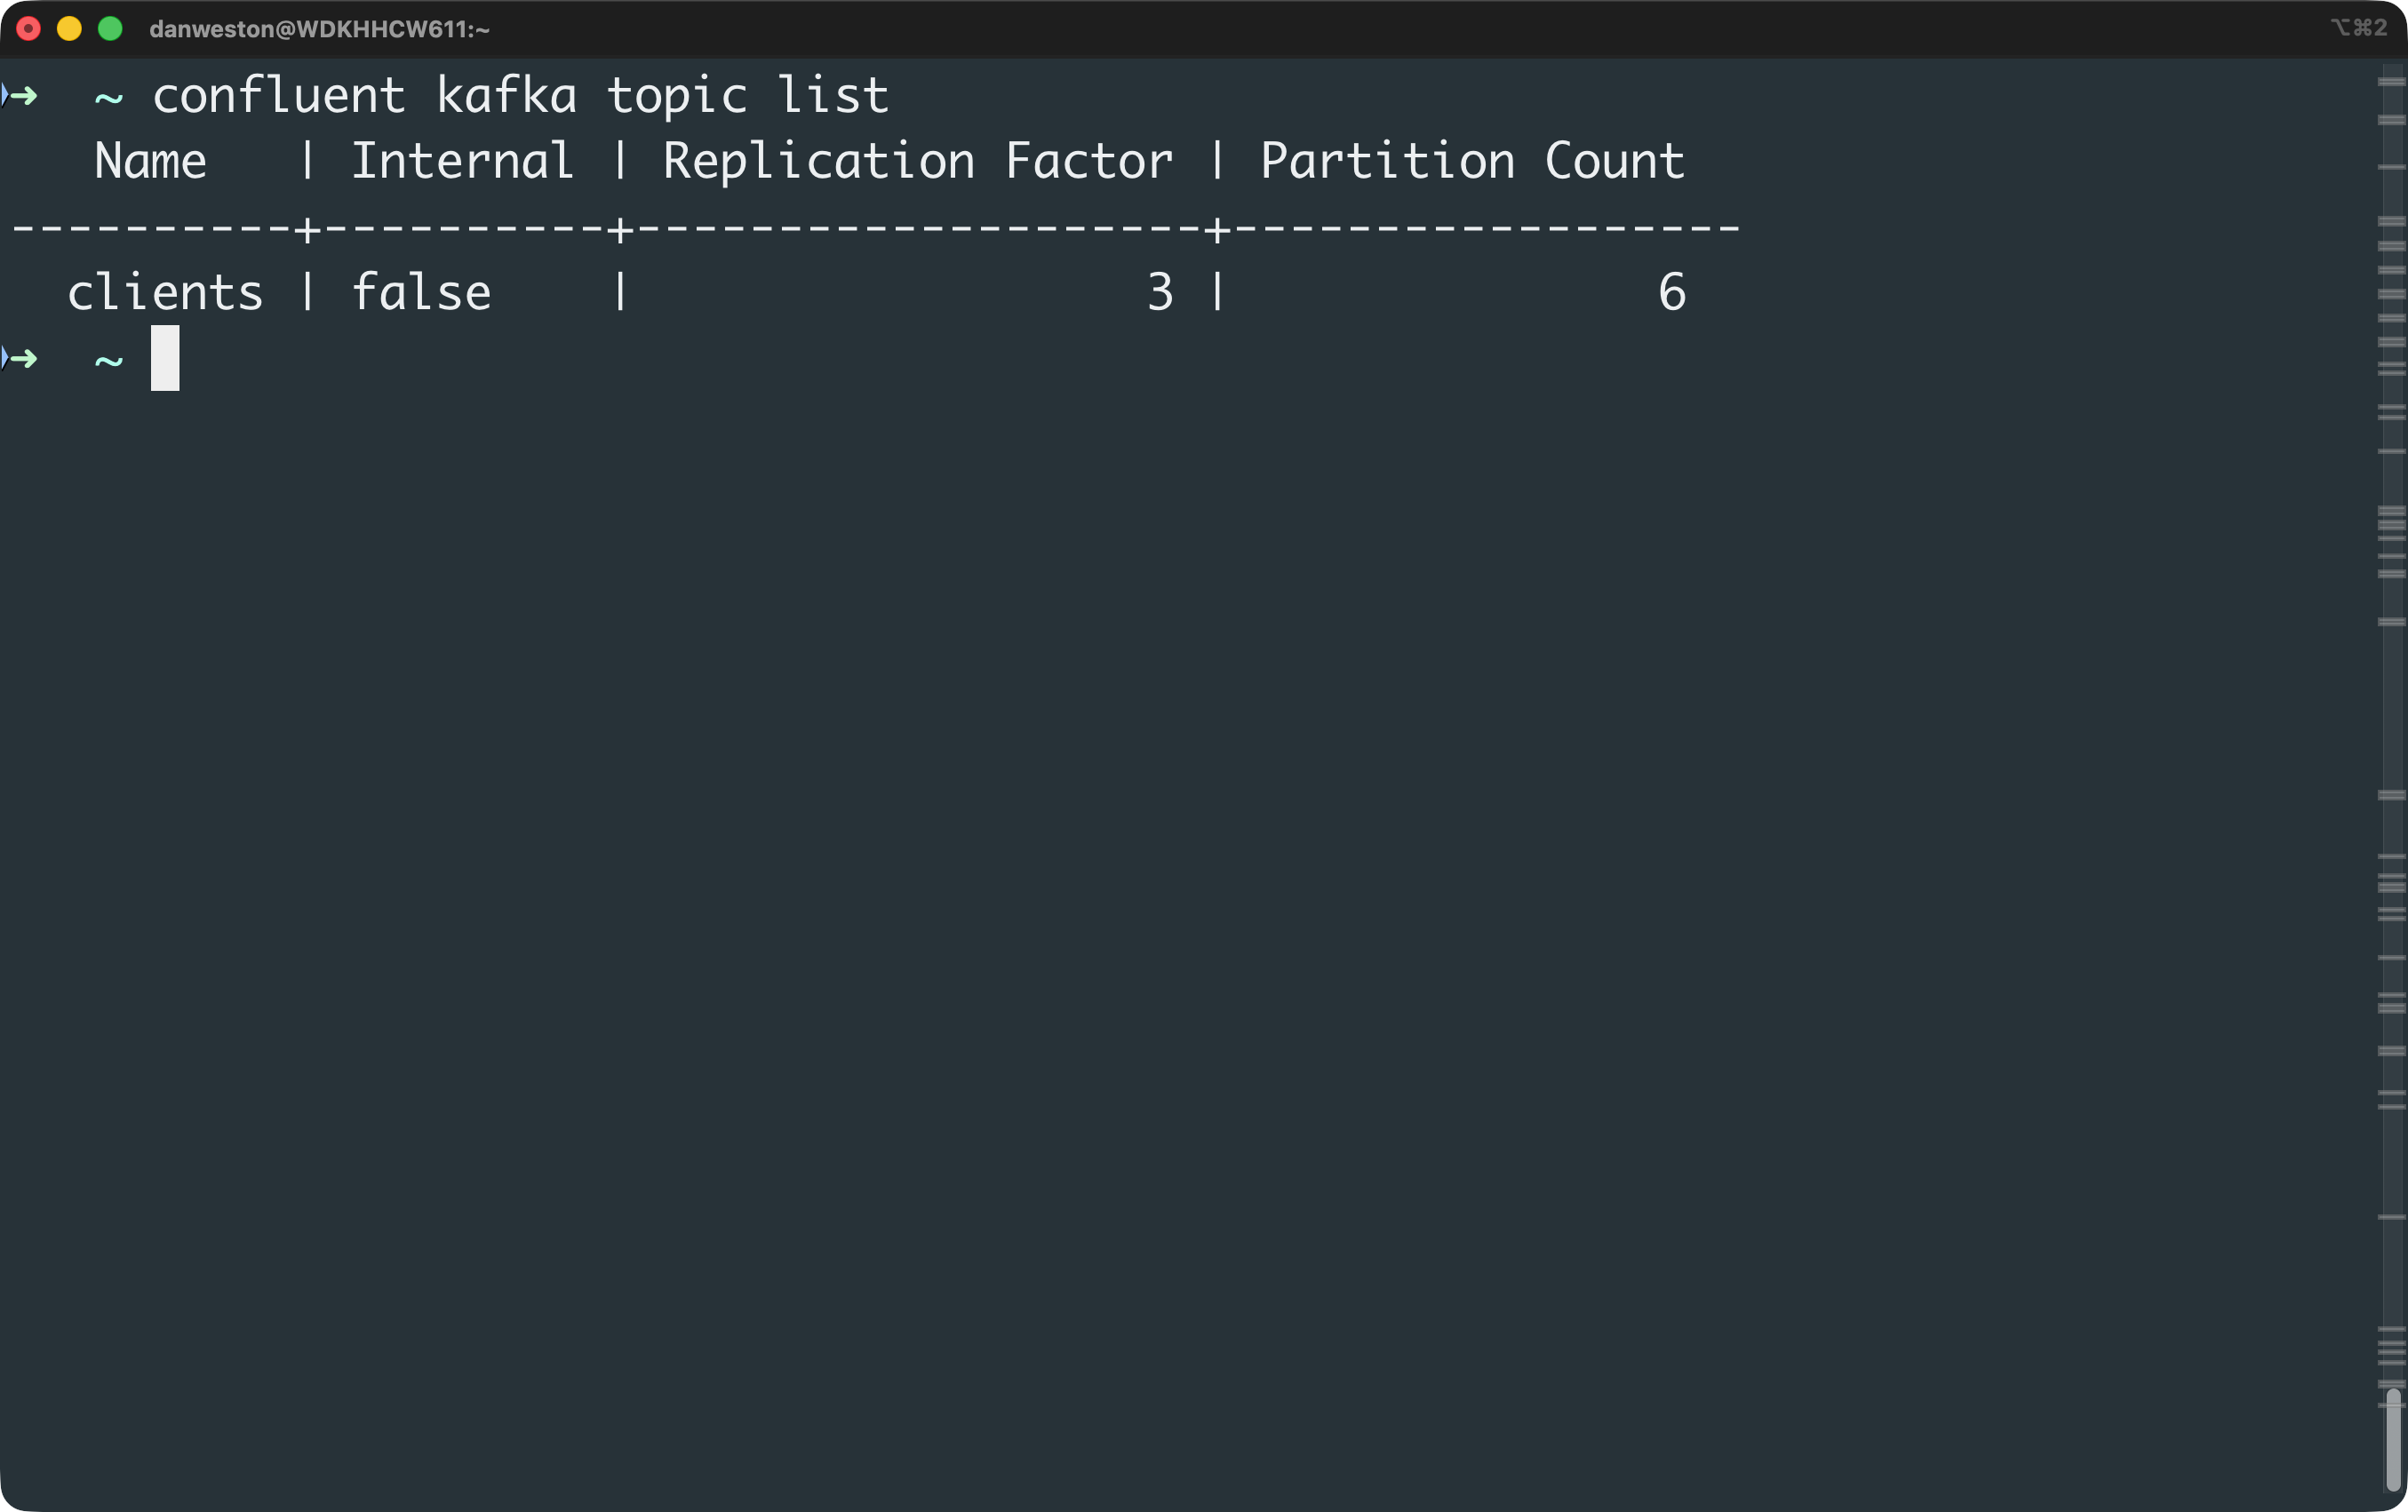Click the red close traffic light
The image size is (2408, 1512).
(x=30, y=29)
